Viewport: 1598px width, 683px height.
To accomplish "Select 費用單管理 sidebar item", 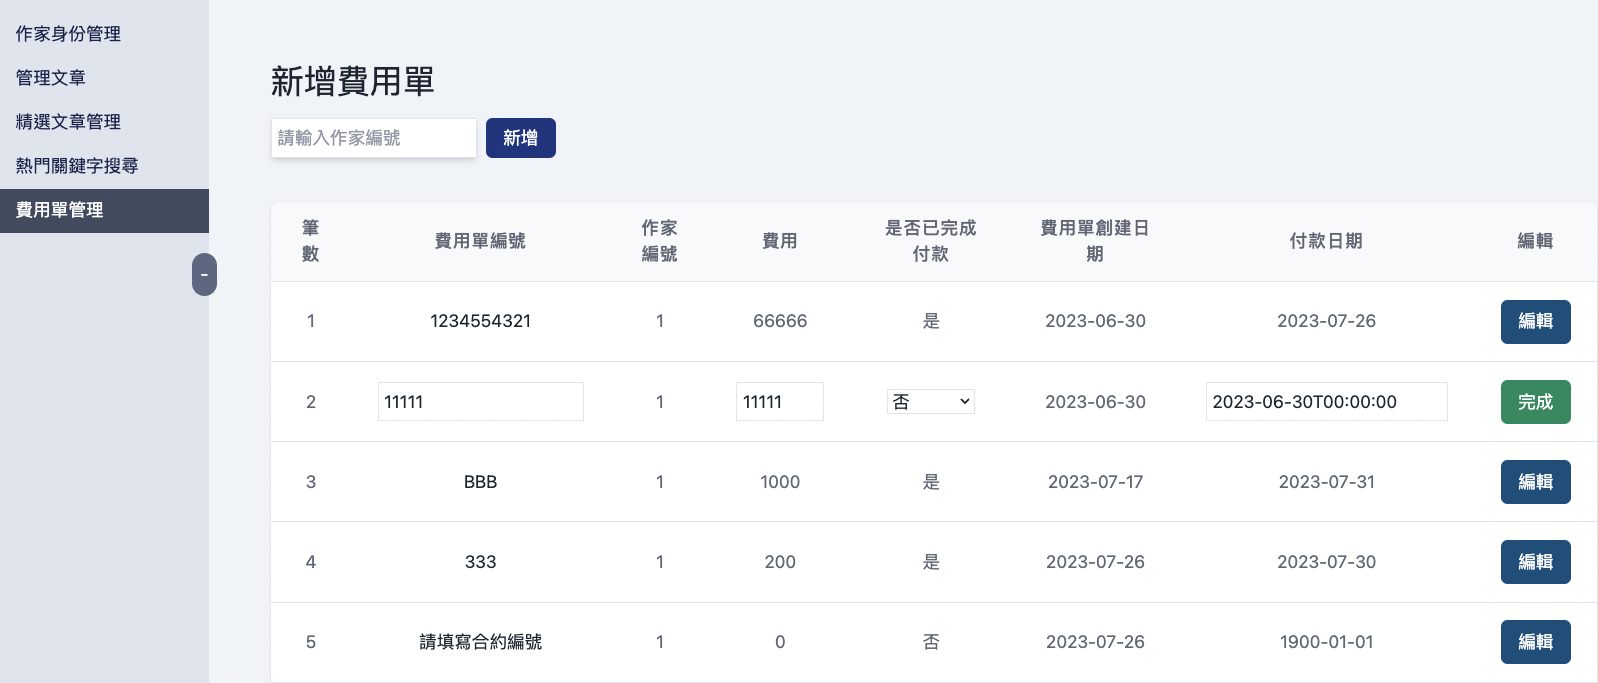I will click(x=60, y=210).
